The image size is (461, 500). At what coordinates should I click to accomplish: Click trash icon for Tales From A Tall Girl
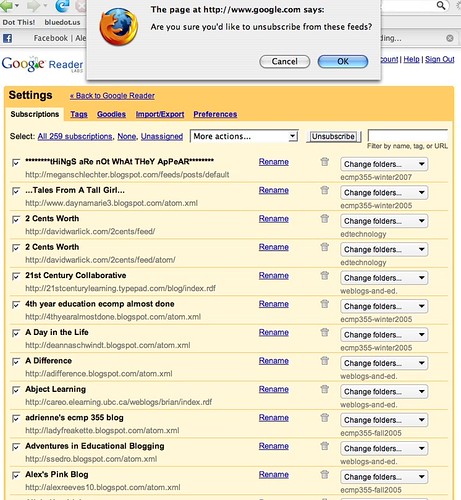tap(324, 190)
